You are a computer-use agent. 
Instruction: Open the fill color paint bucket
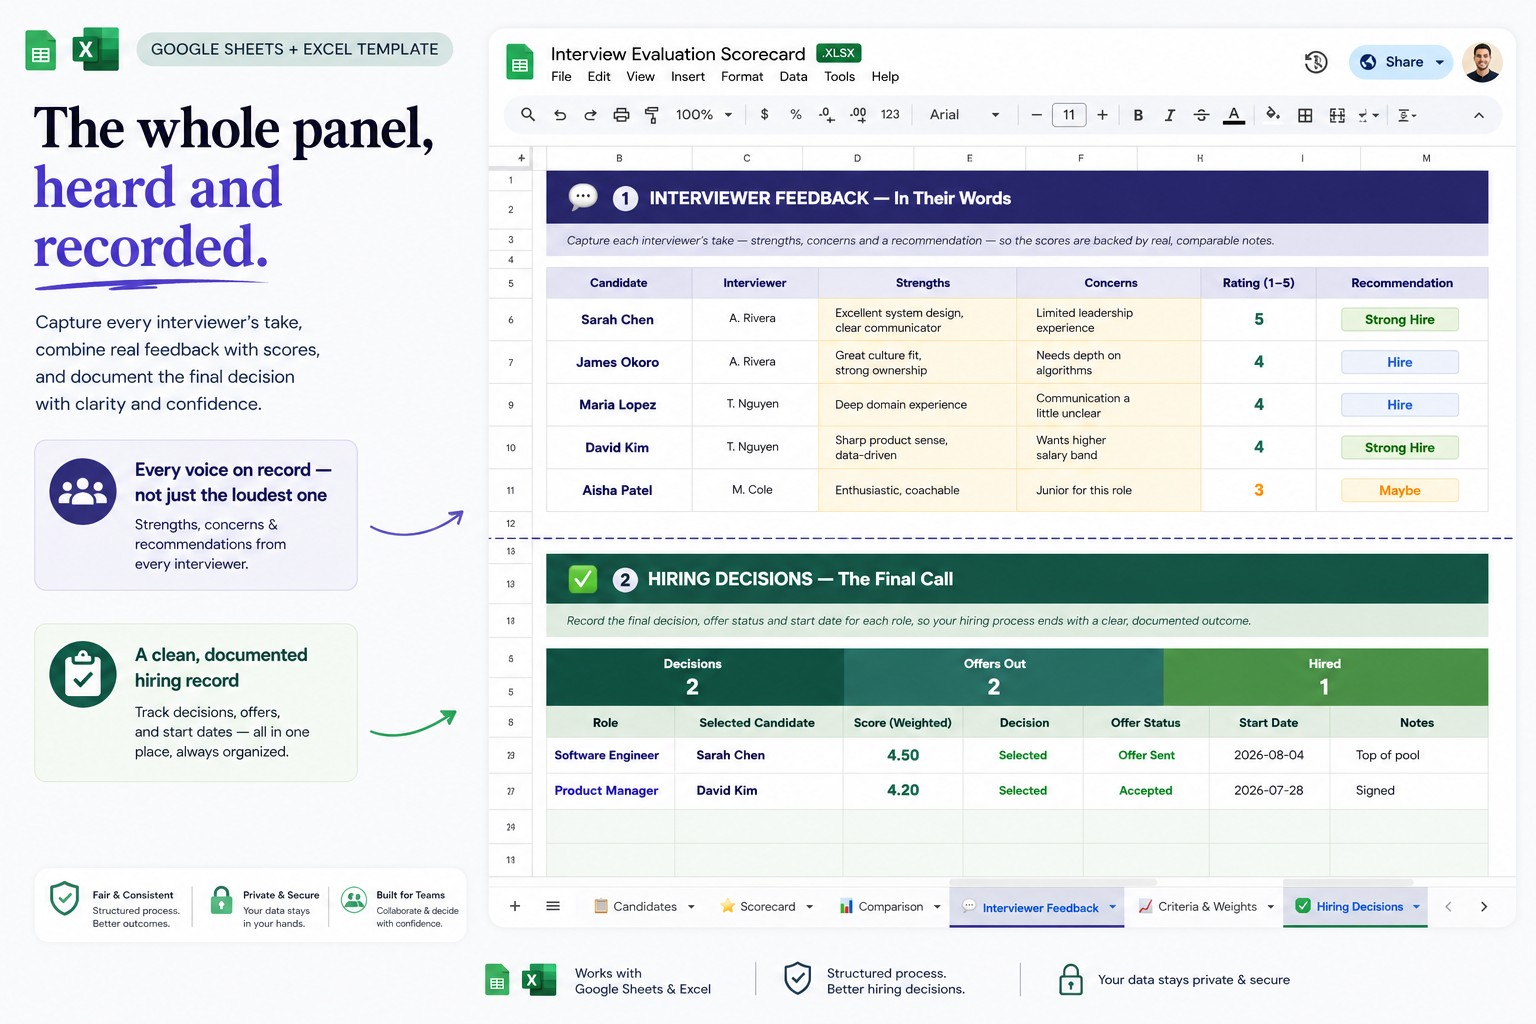(x=1272, y=115)
